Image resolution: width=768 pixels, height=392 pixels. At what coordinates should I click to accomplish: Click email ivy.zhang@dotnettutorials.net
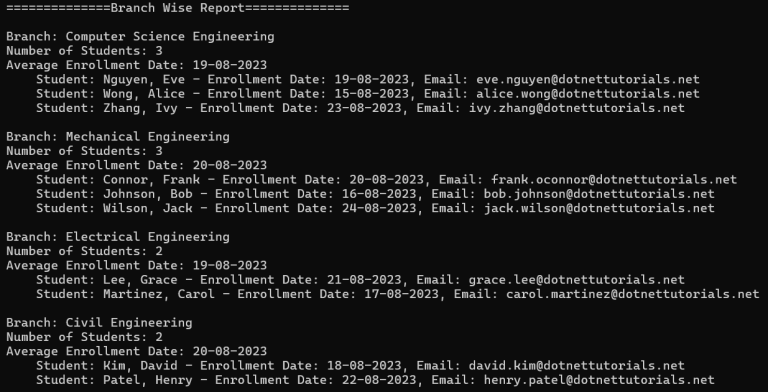pos(576,108)
